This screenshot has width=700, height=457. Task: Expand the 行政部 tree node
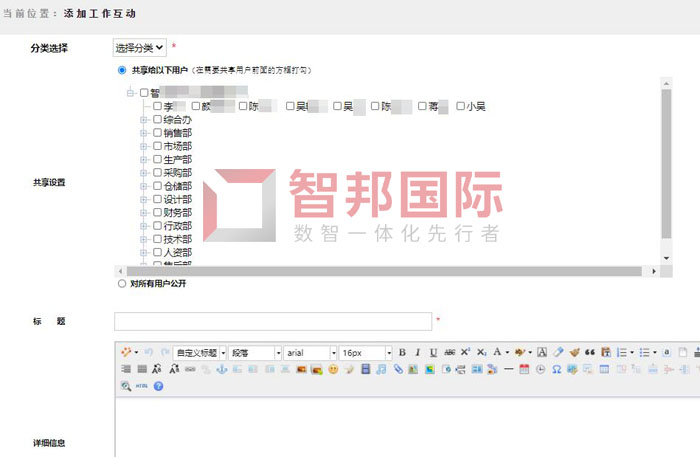[x=144, y=226]
